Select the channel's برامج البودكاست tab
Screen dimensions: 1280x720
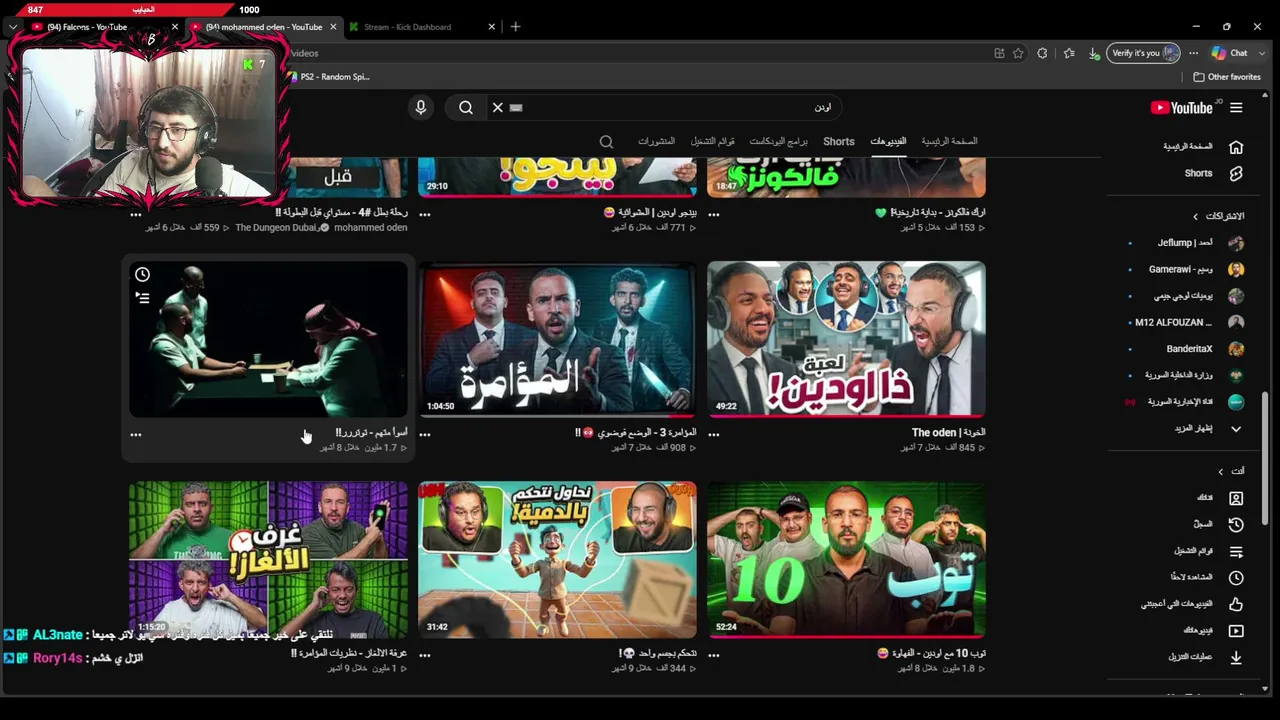(778, 142)
